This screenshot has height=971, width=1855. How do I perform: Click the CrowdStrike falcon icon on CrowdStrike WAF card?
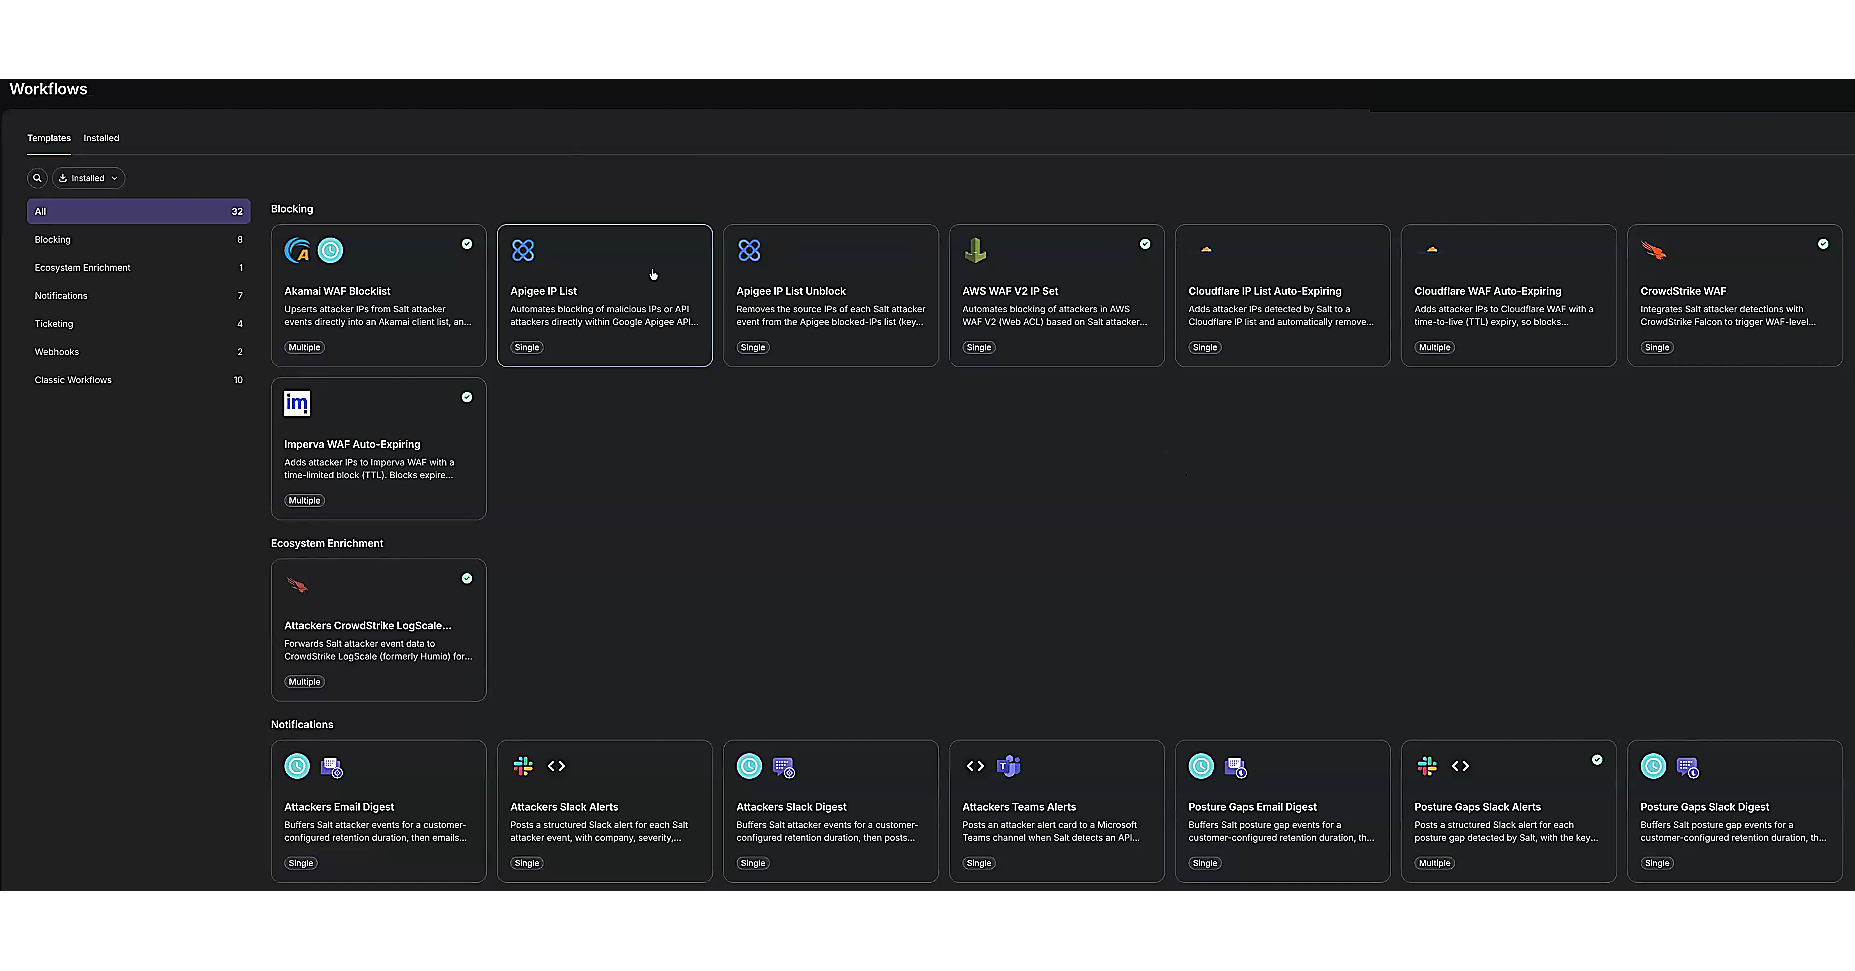point(1653,250)
